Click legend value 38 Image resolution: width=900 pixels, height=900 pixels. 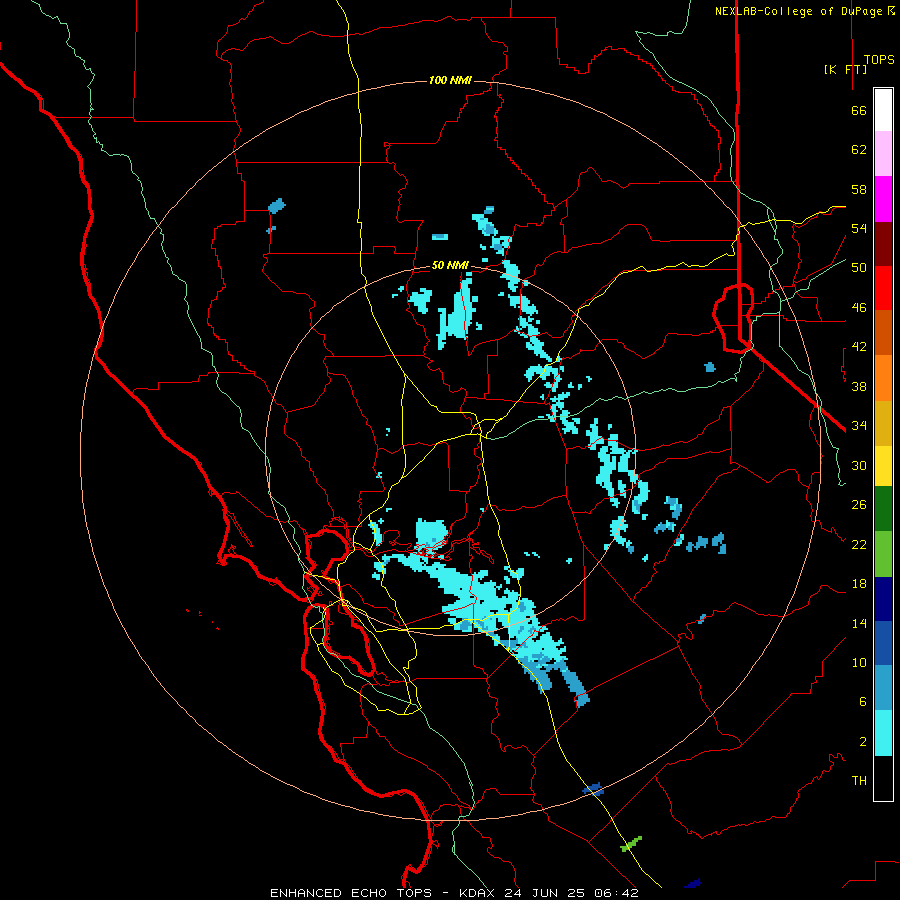coord(859,386)
